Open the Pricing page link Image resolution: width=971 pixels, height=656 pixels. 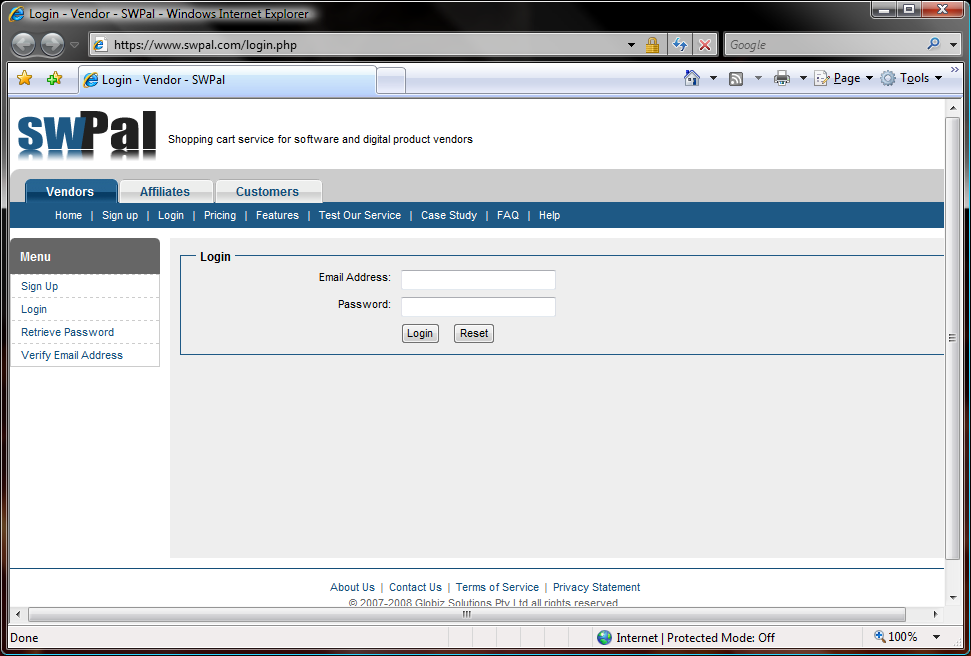point(220,215)
